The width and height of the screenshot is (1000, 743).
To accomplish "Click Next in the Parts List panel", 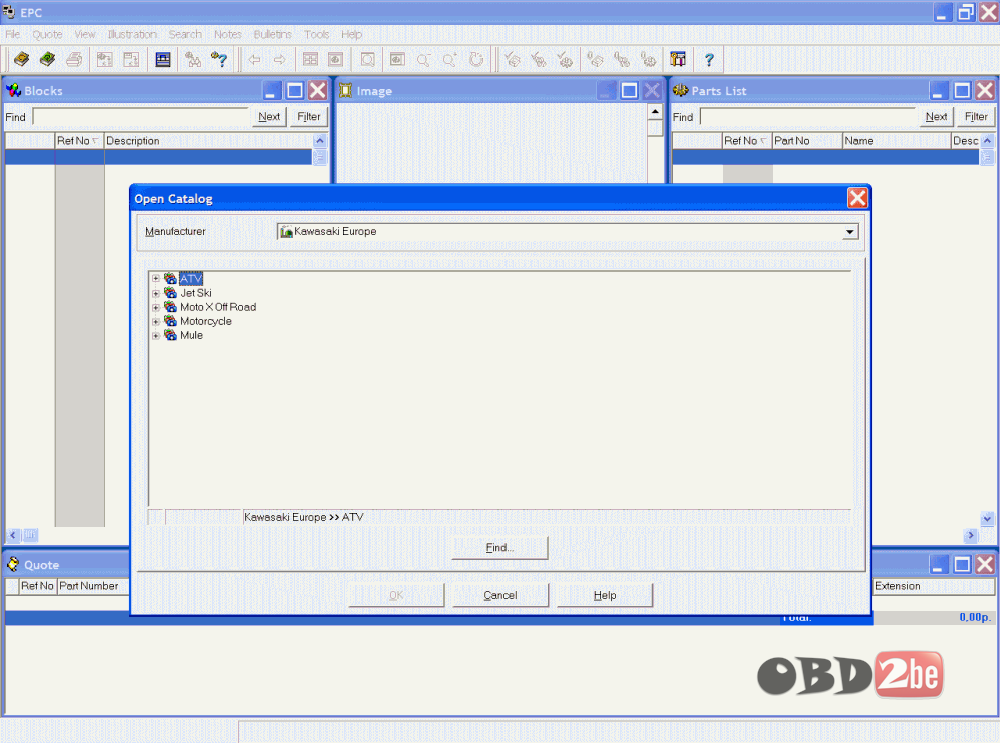I will [936, 117].
